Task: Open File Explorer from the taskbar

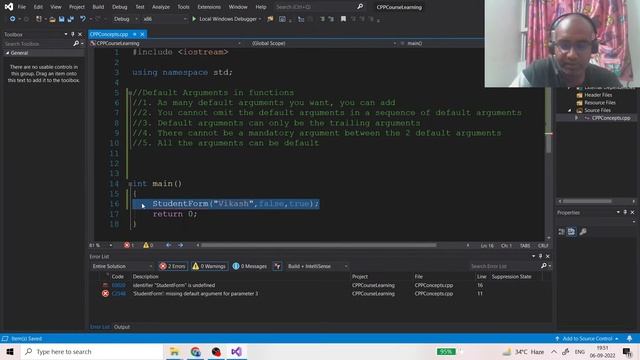Action: click(x=174, y=351)
